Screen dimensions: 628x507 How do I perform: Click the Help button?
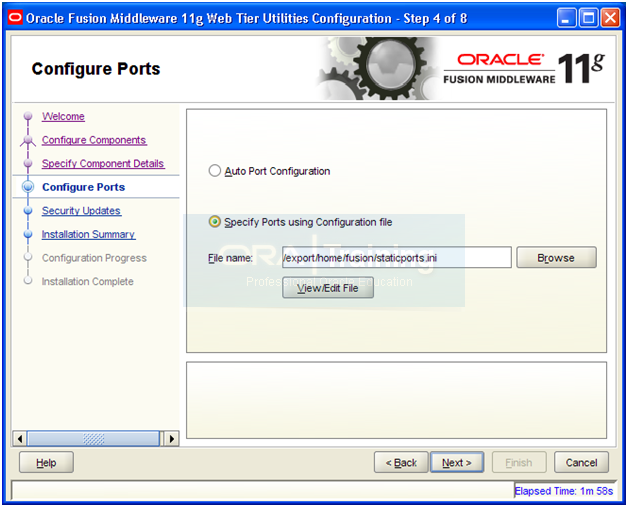46,463
